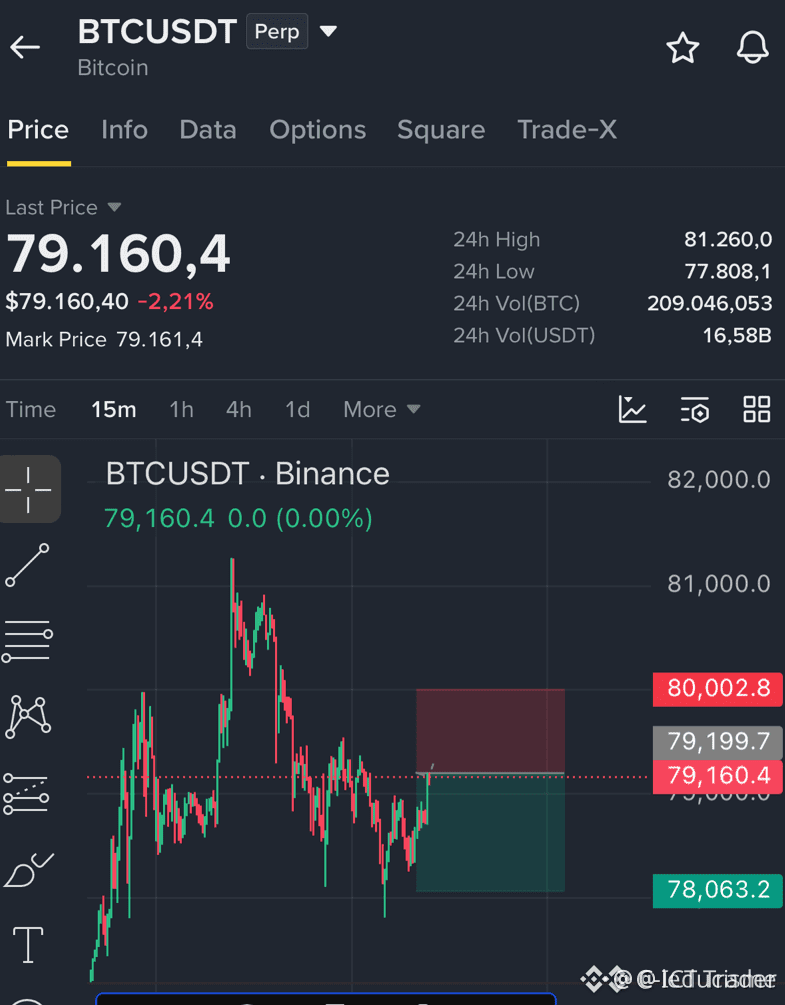Click the 79,160.4 current price axis label
The image size is (785, 1005).
pos(718,776)
